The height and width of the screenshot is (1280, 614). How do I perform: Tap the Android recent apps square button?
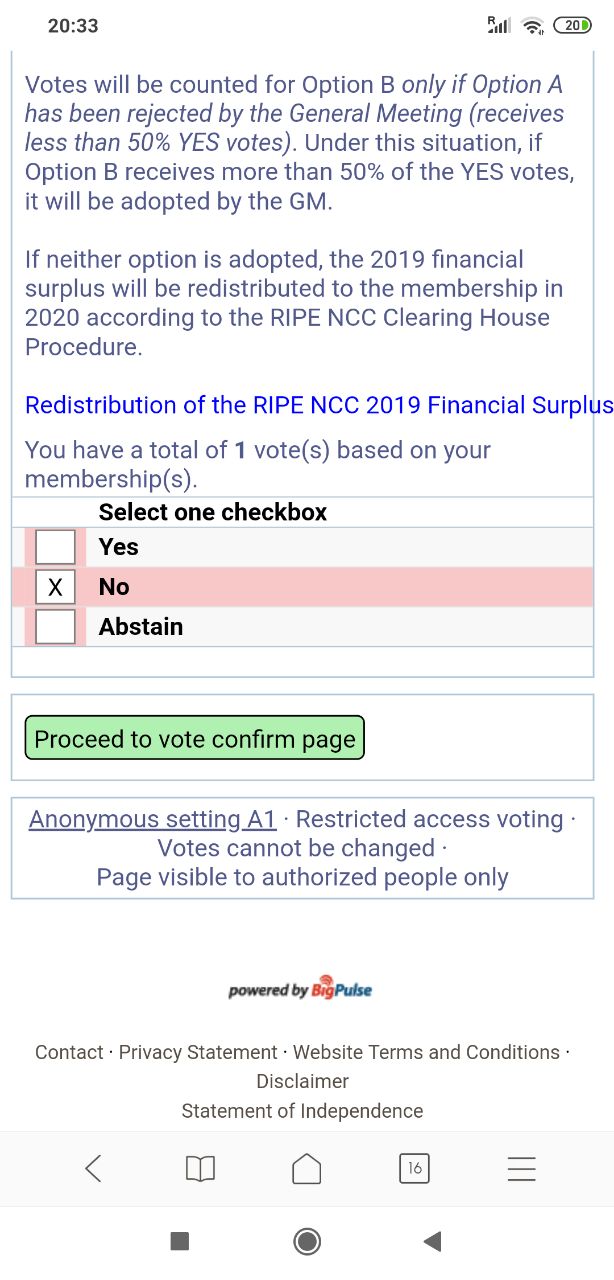tap(180, 1241)
